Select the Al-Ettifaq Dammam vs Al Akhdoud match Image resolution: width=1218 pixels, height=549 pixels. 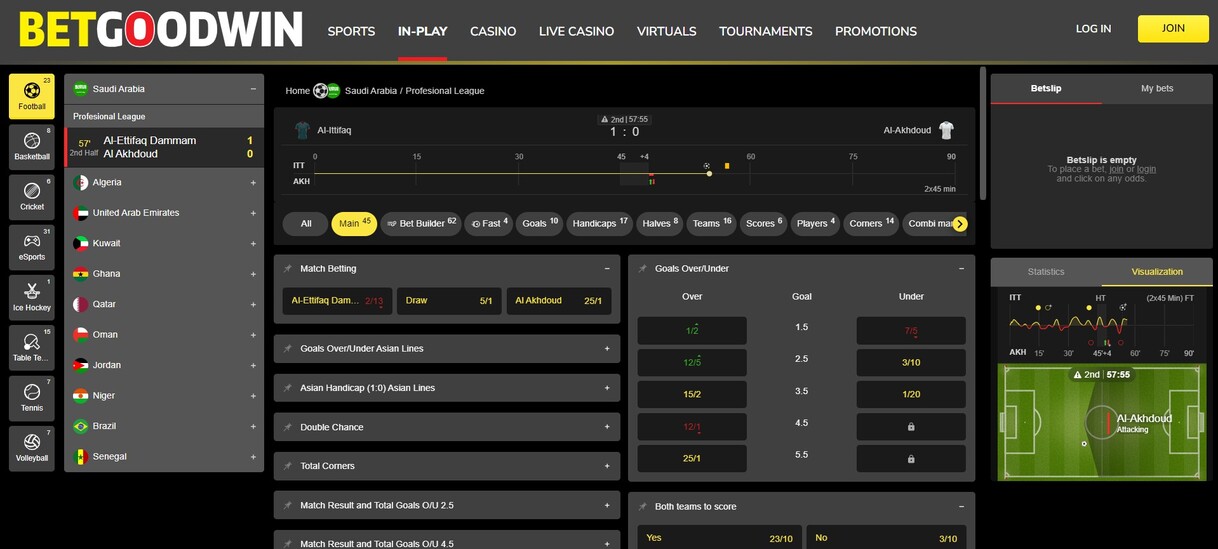[x=165, y=148]
